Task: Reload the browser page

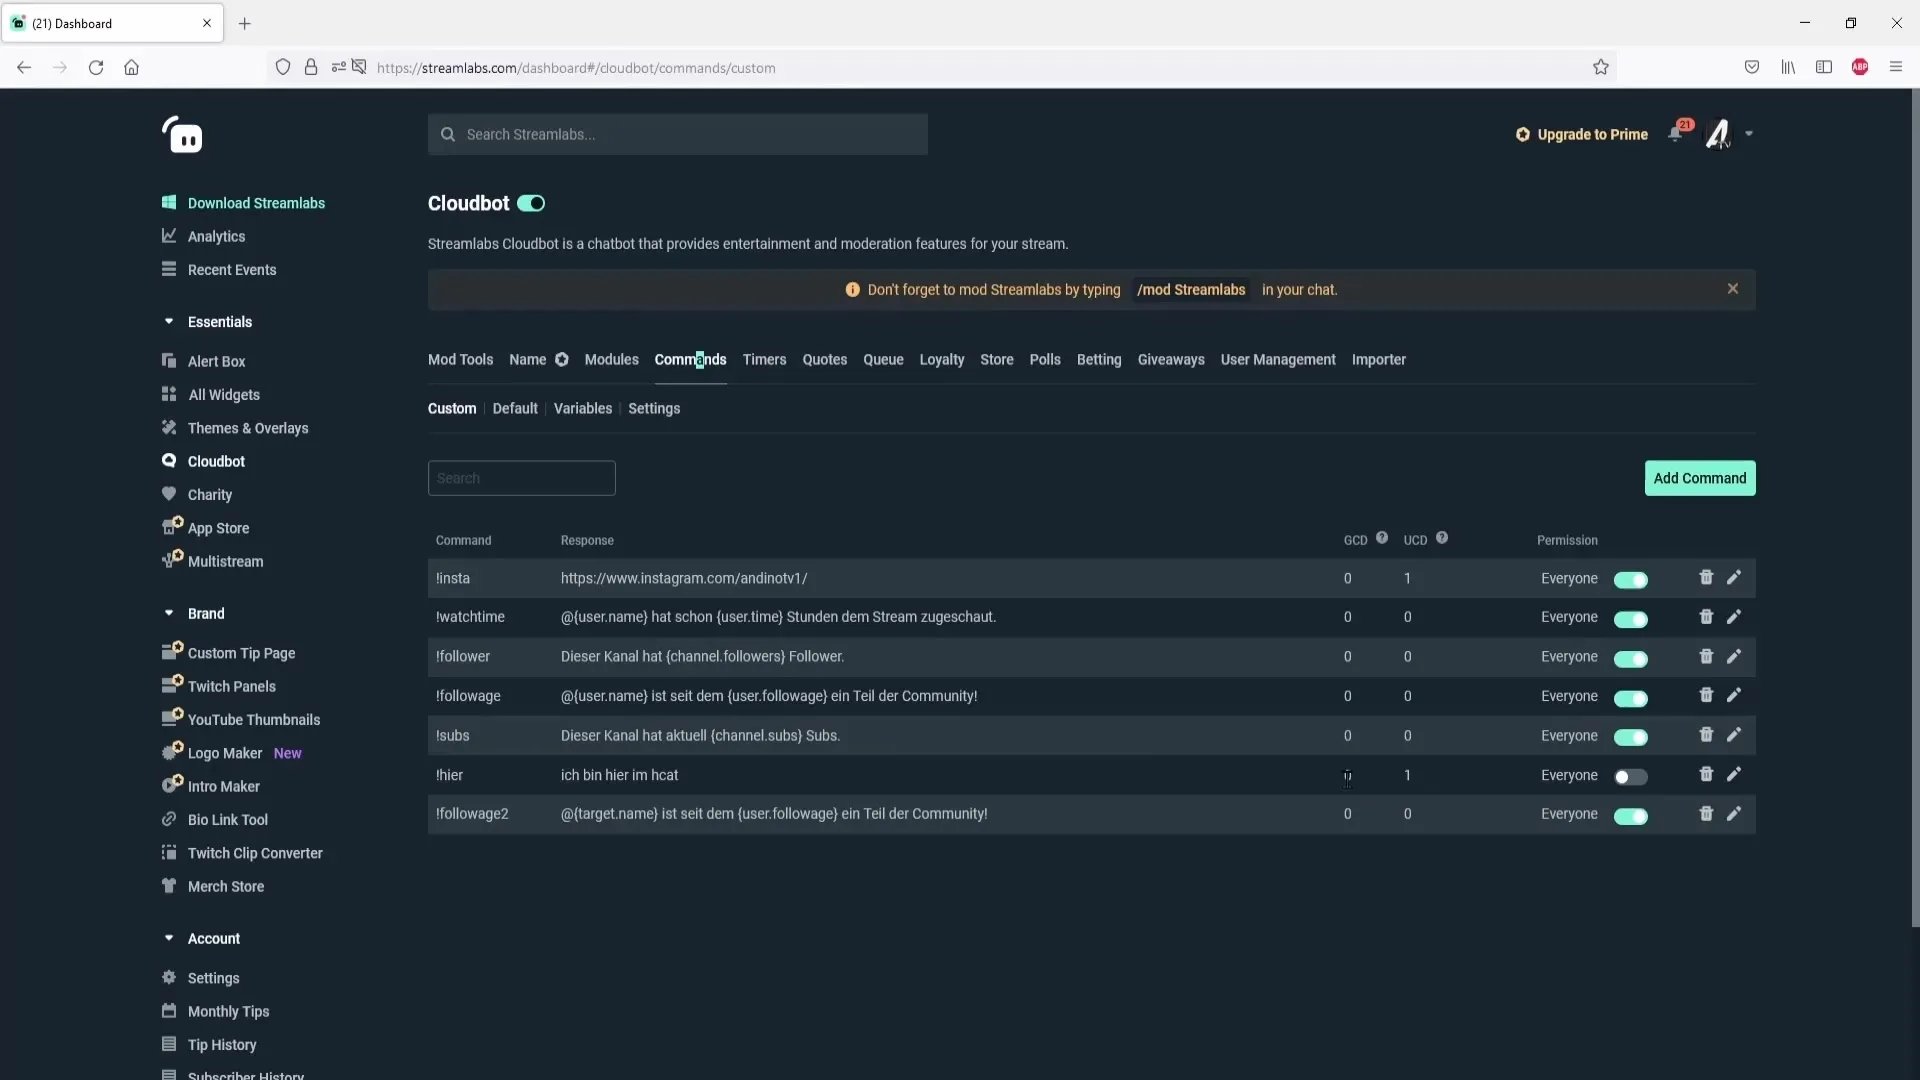Action: [96, 67]
